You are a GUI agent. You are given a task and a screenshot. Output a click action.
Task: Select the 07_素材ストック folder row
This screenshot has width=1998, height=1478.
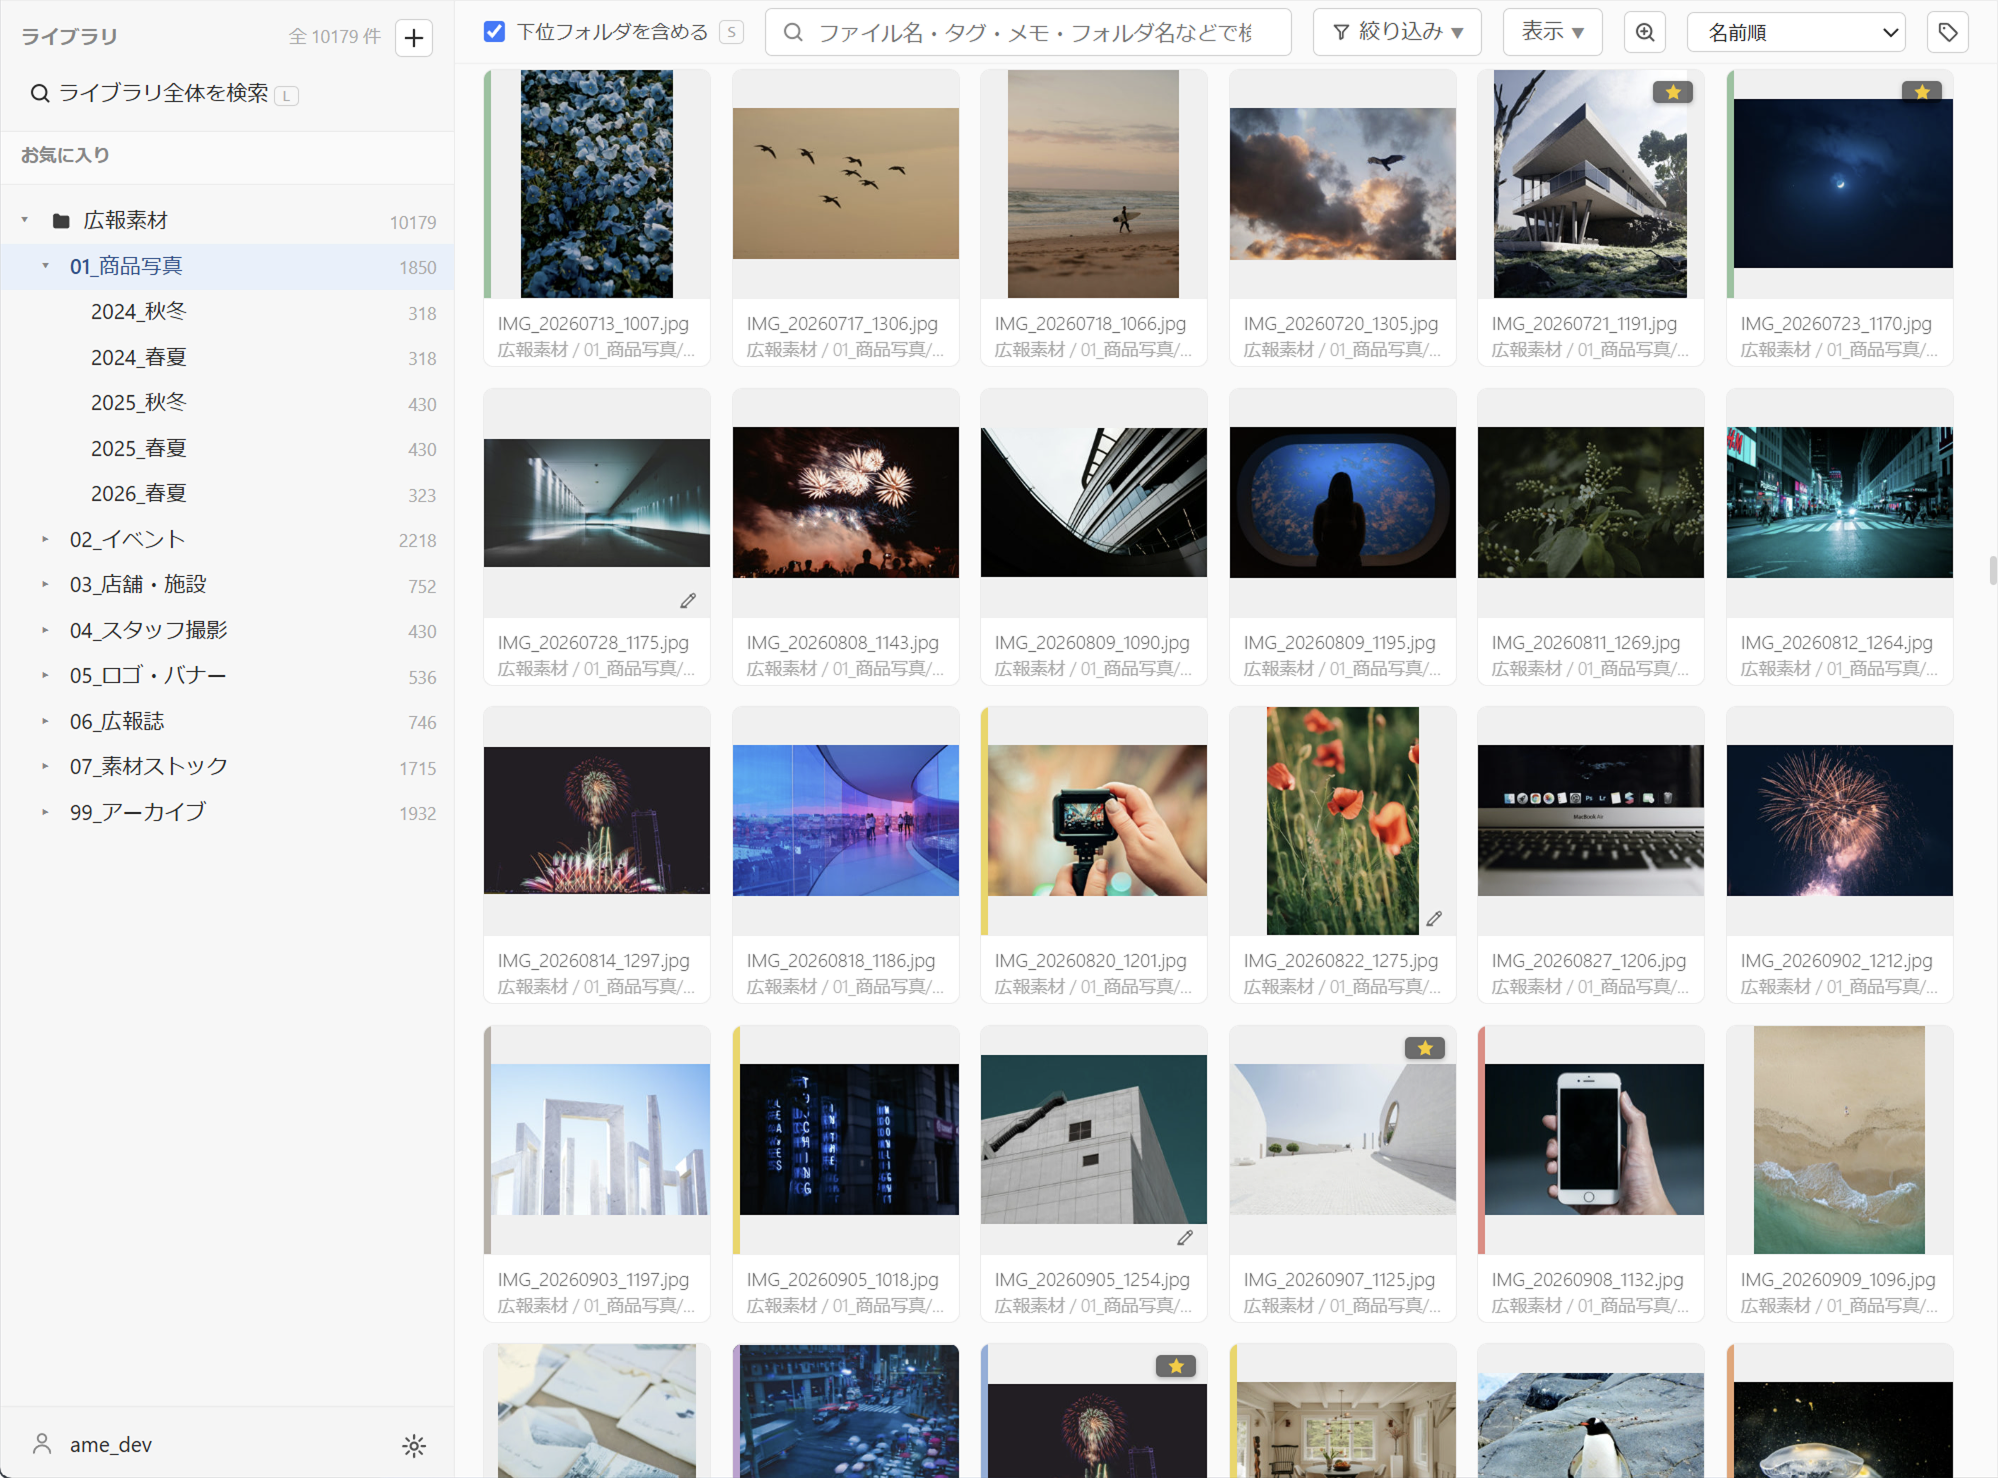pyautogui.click(x=227, y=767)
